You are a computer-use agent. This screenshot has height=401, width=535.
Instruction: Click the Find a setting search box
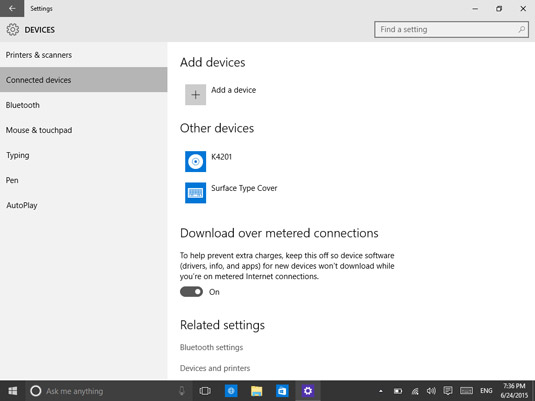point(451,30)
